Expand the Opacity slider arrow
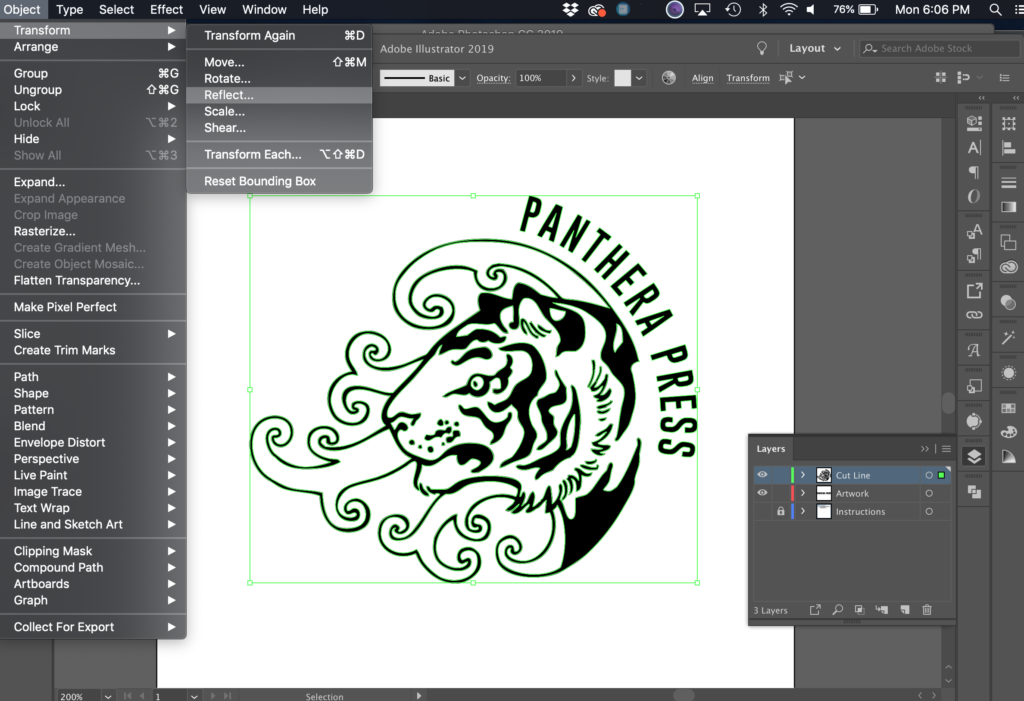This screenshot has height=701, width=1024. (x=573, y=78)
